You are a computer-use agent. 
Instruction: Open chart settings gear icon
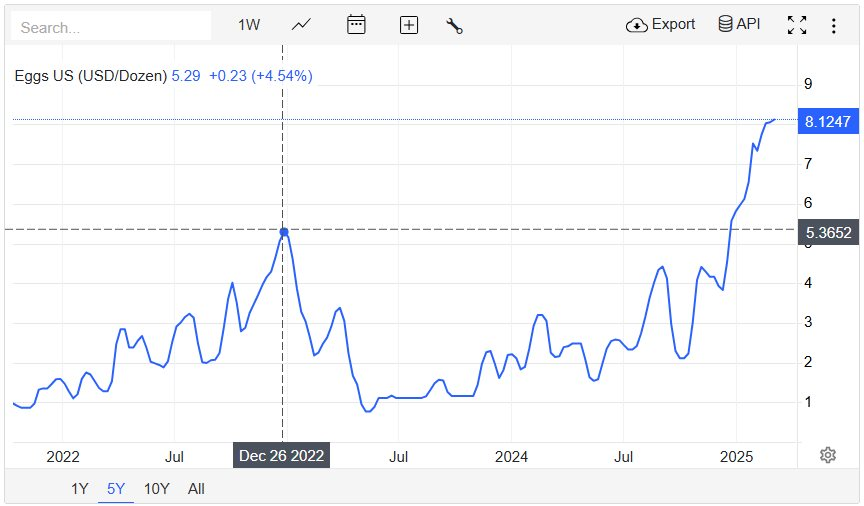tap(827, 455)
